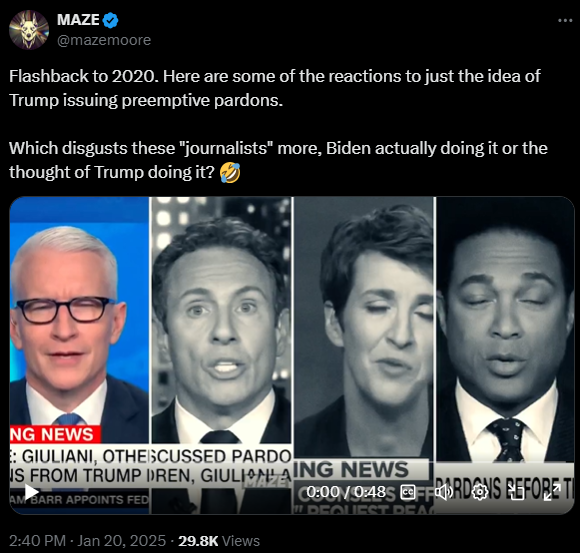The width and height of the screenshot is (580, 553).
Task: Click the 0:00 / 0:48 time display
Action: tap(346, 492)
